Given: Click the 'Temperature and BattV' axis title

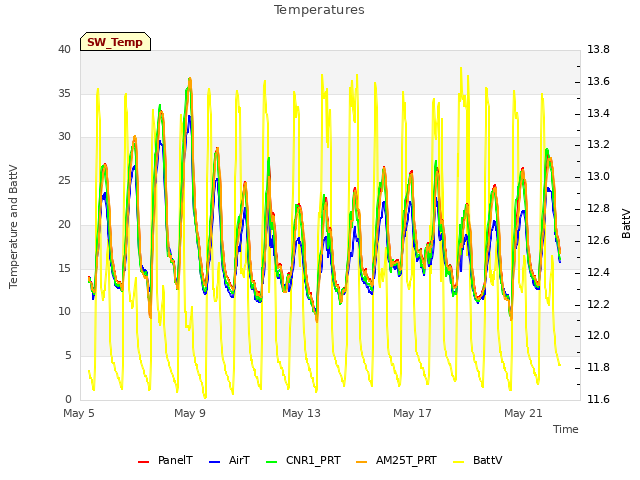Looking at the screenshot, I should click(13, 227).
